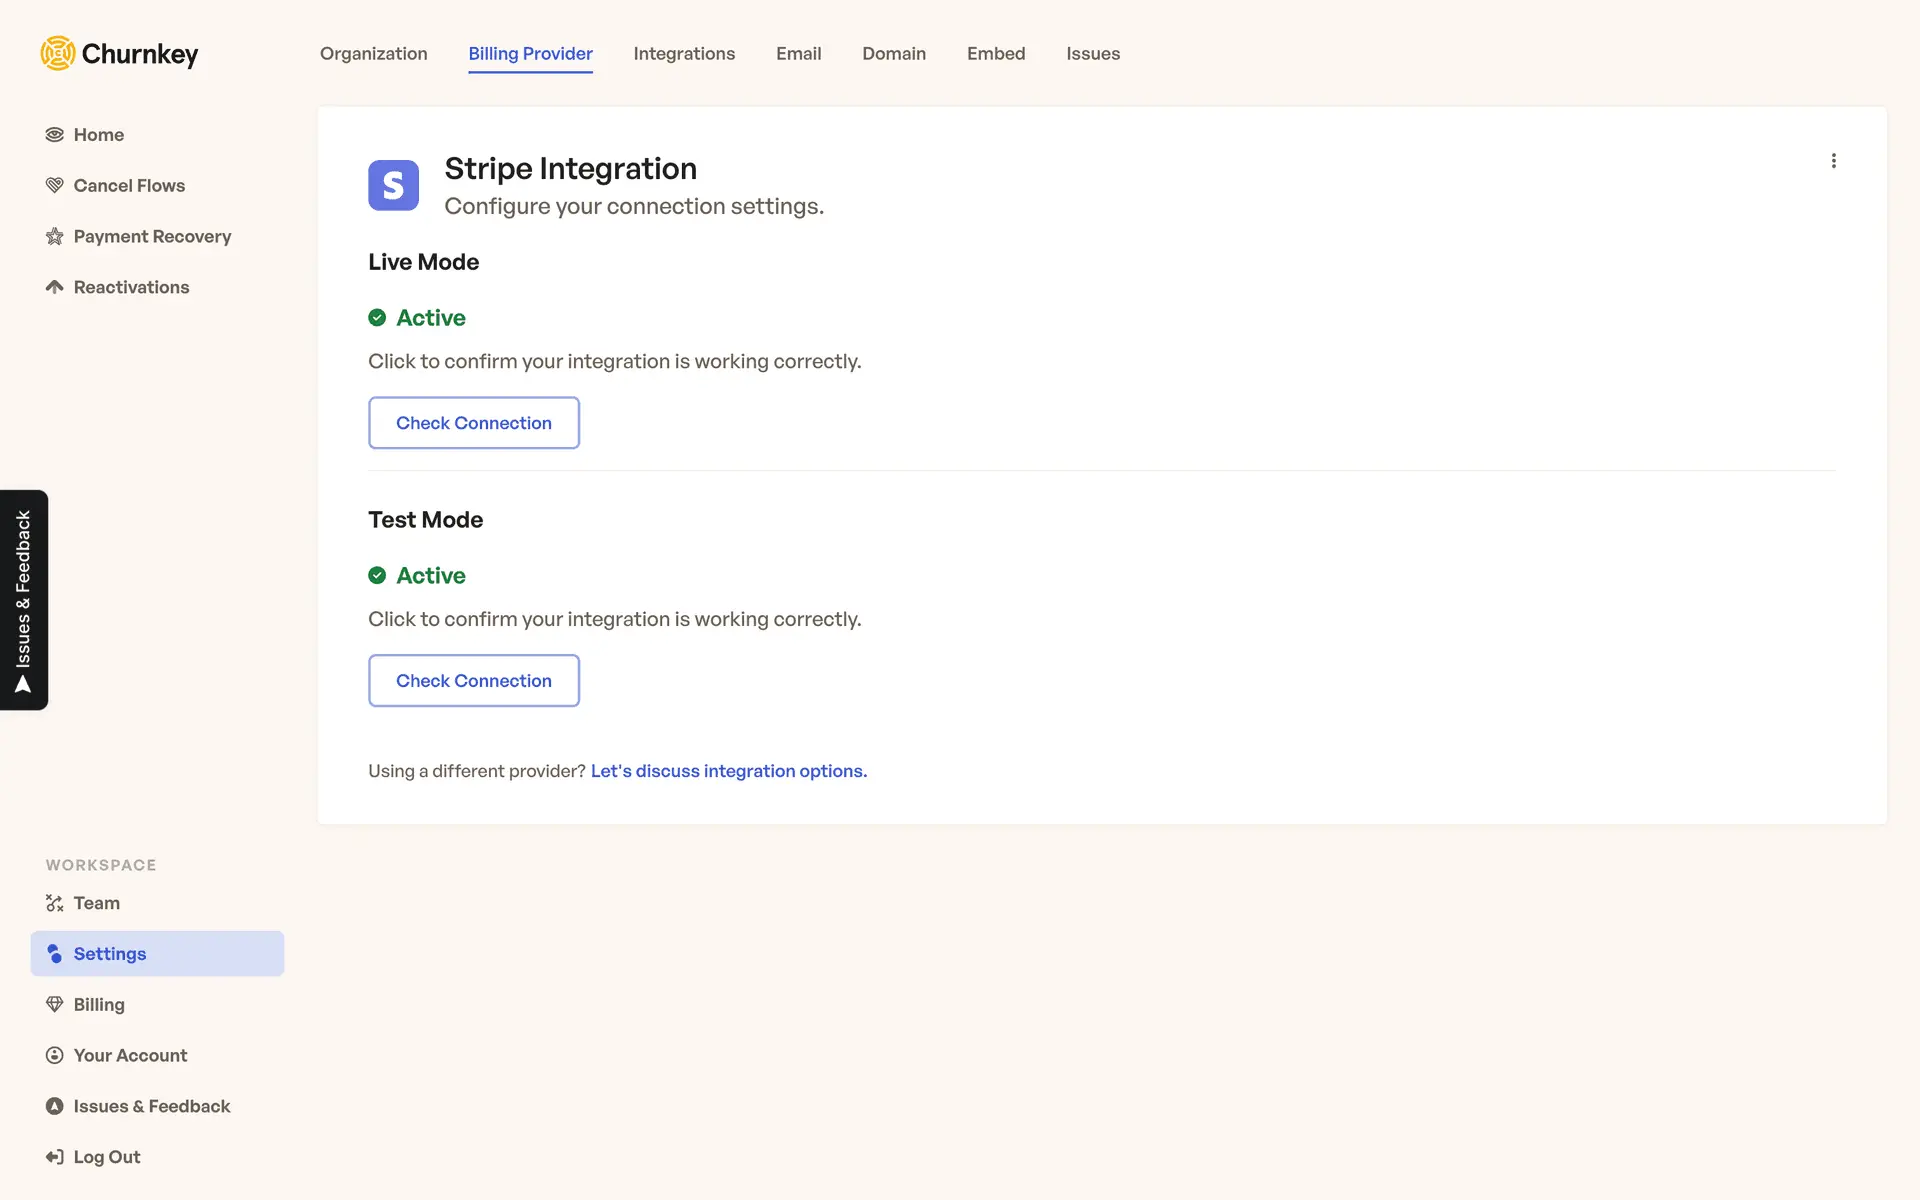Click the Stripe logo icon
Viewport: 1920px width, 1200px height.
[x=393, y=185]
